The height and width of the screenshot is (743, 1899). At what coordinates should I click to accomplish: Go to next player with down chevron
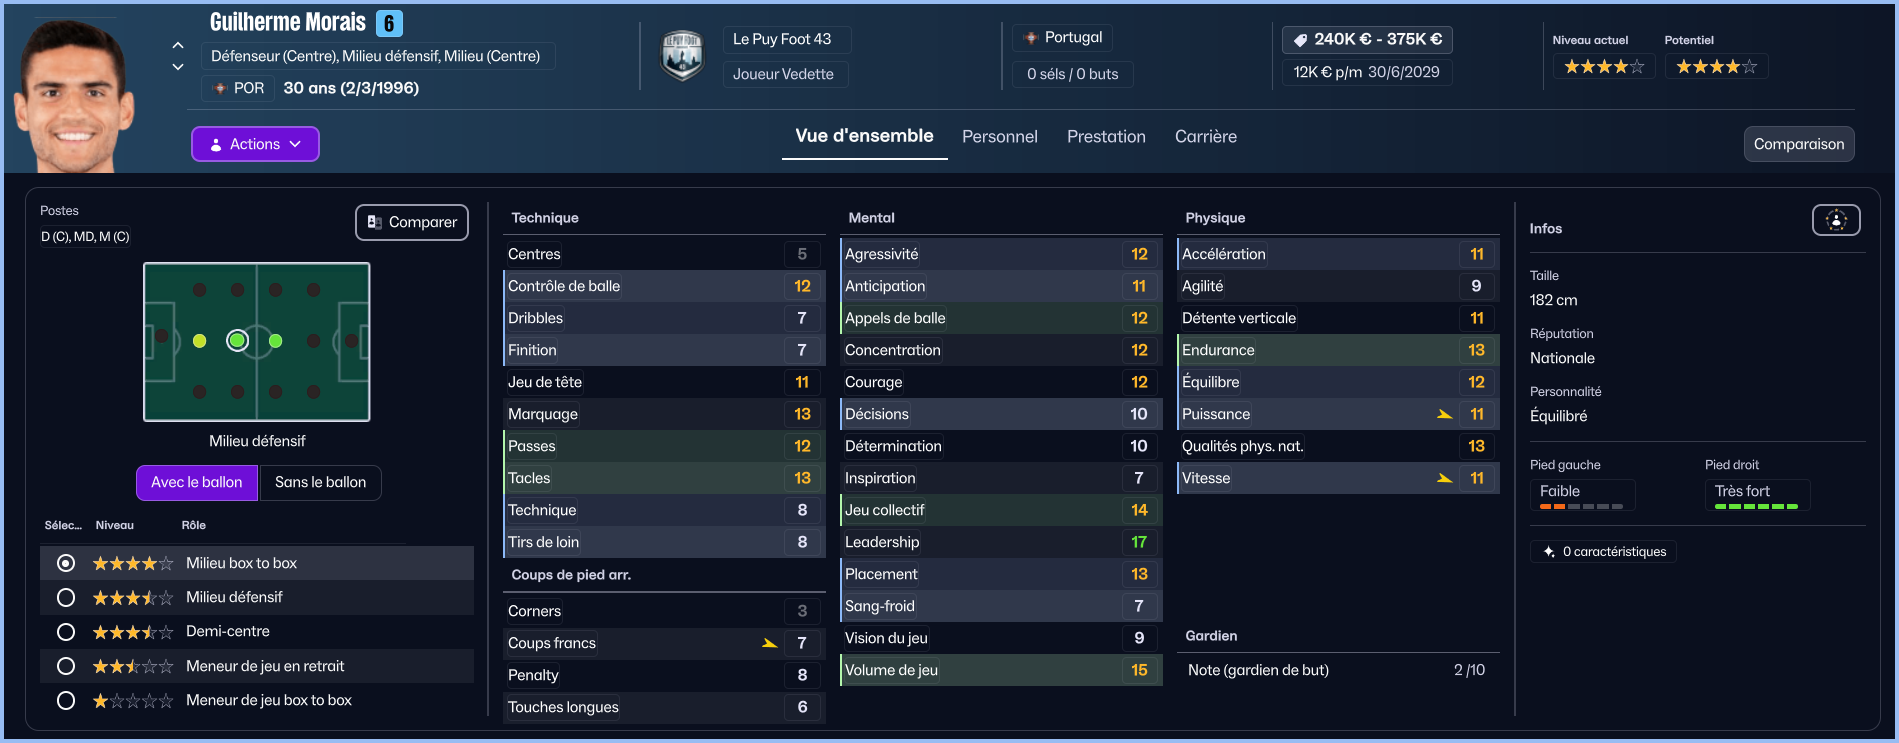point(178,67)
